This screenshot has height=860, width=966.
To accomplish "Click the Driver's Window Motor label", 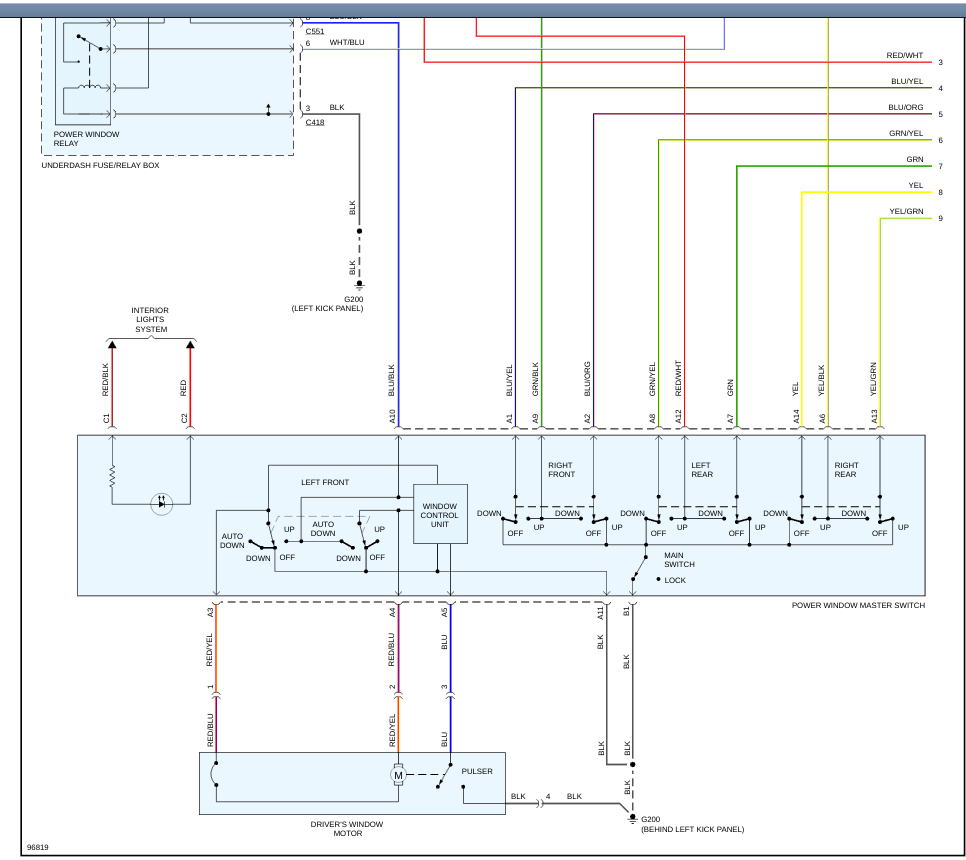I will point(347,829).
